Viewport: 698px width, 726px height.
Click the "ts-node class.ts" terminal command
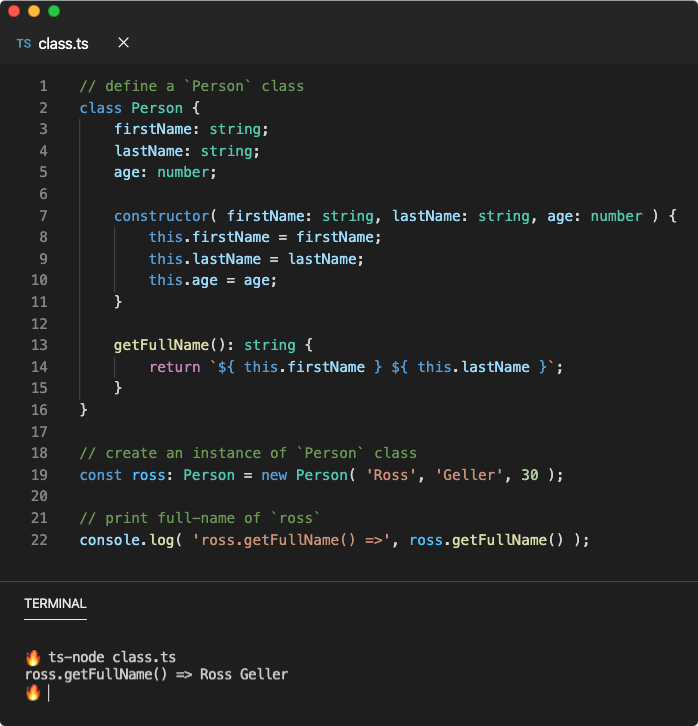(112, 657)
